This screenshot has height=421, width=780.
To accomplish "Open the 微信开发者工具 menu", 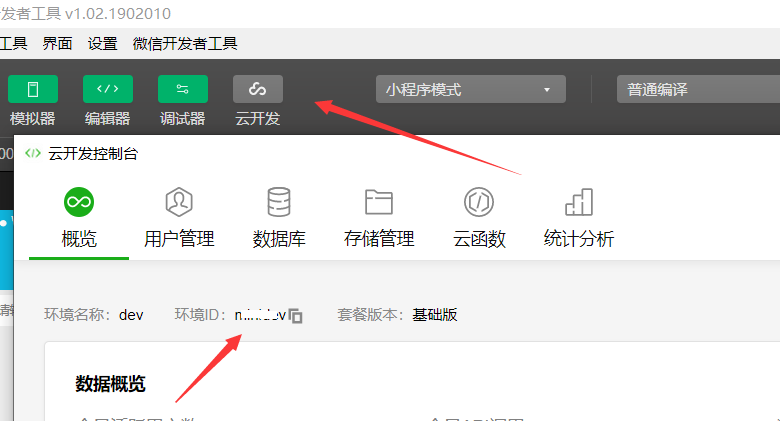I will click(185, 44).
